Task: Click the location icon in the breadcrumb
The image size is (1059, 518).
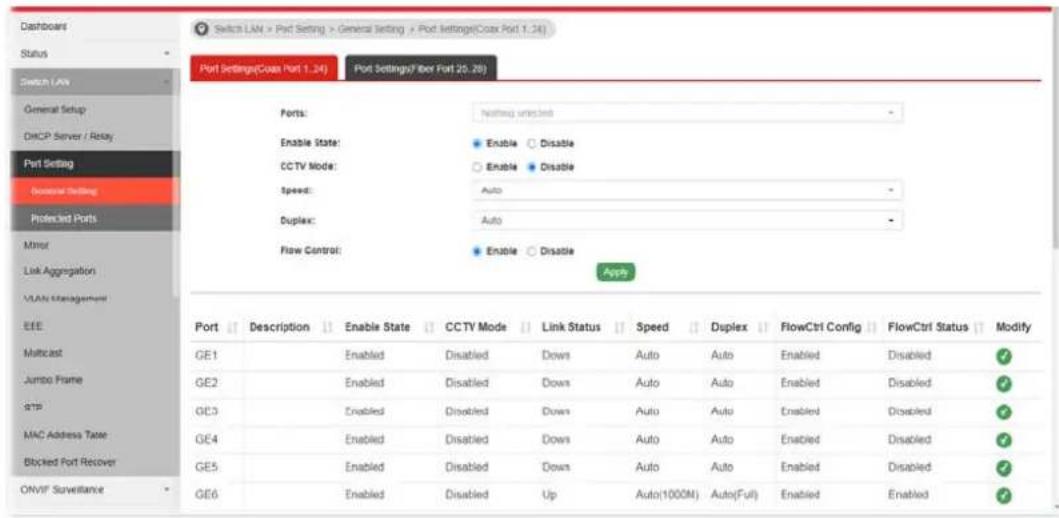Action: tap(201, 30)
